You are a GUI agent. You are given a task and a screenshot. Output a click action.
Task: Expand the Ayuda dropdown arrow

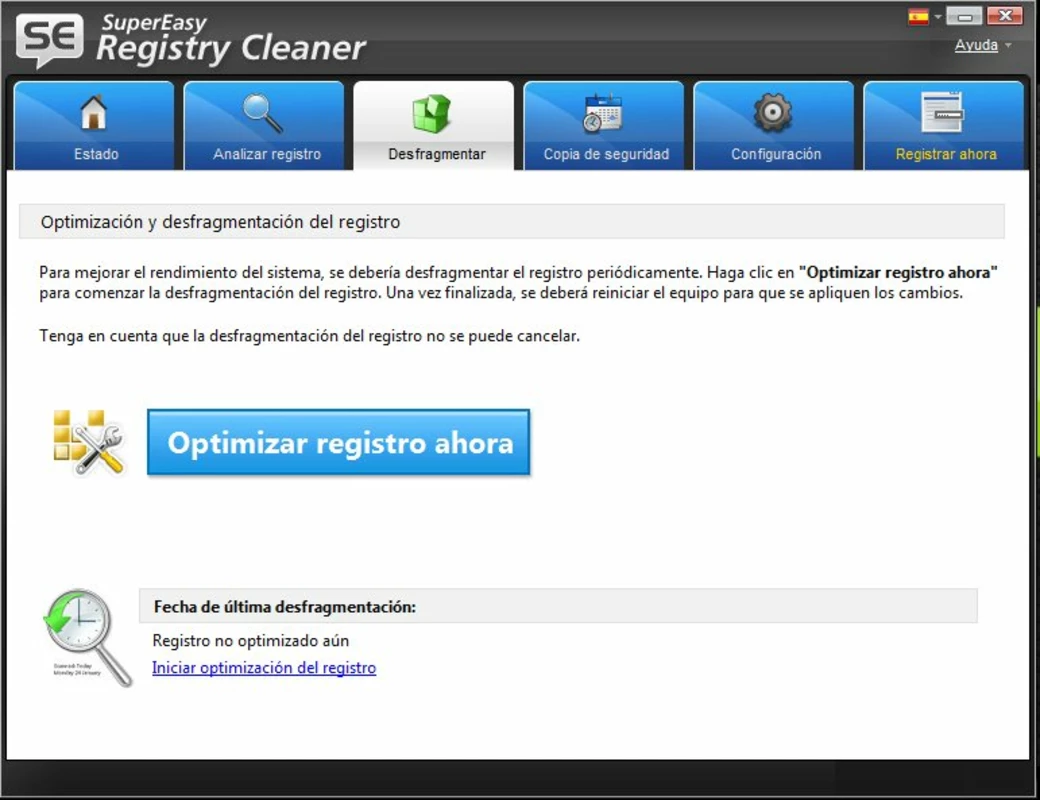point(1008,45)
